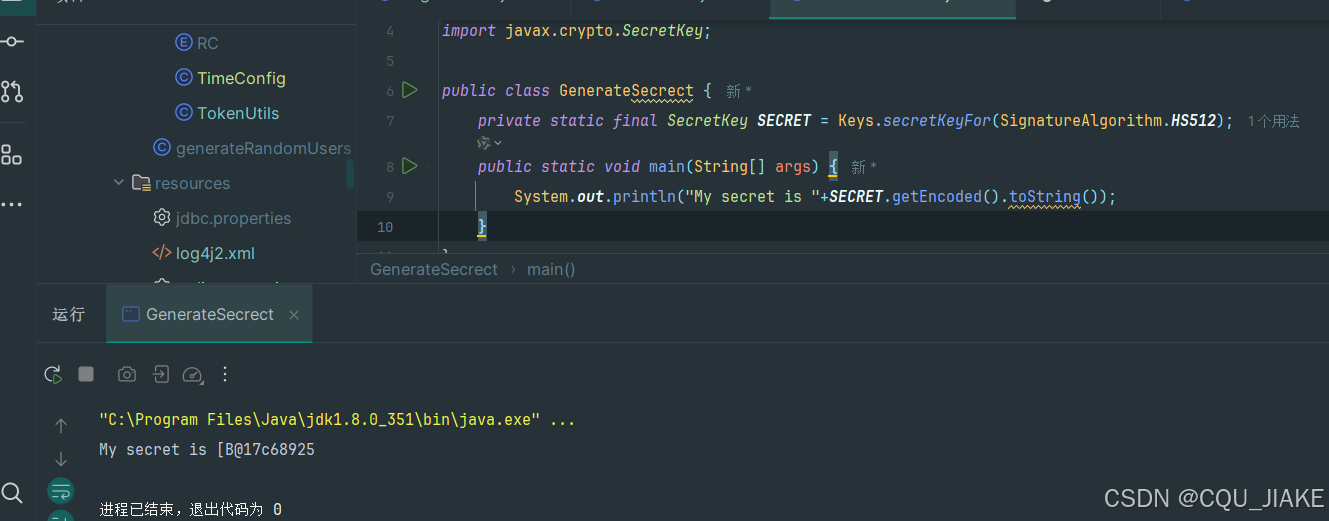This screenshot has height=521, width=1329.
Task: Close the GenerateSecrect run tab
Action: coord(294,315)
